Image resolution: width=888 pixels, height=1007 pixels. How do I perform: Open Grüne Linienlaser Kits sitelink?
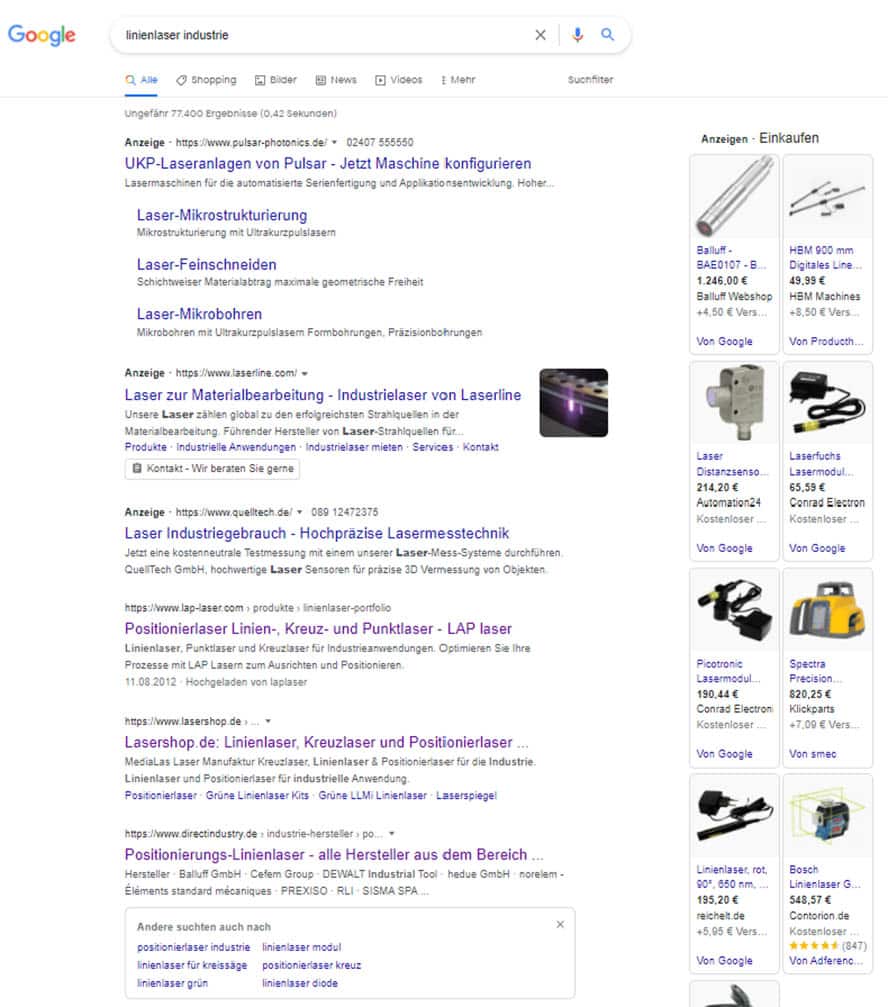pyautogui.click(x=257, y=795)
